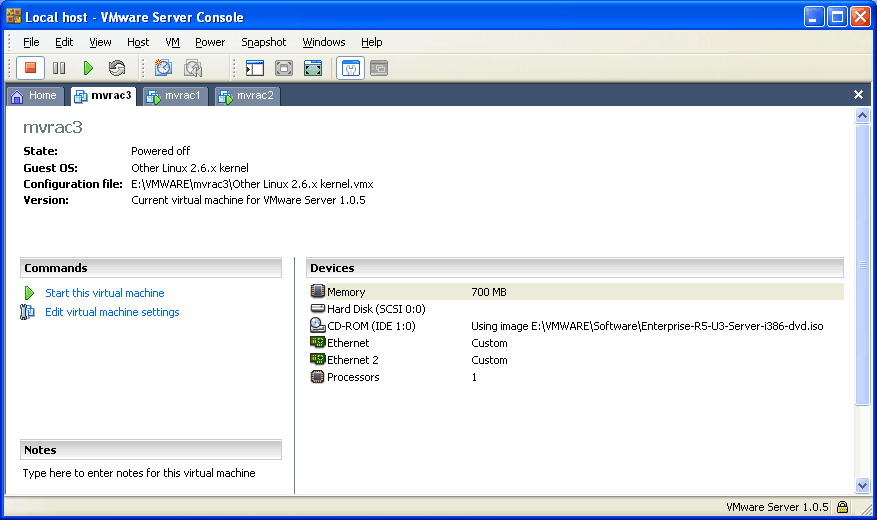Click the vertical scrollbar down arrow
The height and width of the screenshot is (520, 877).
coord(863,485)
